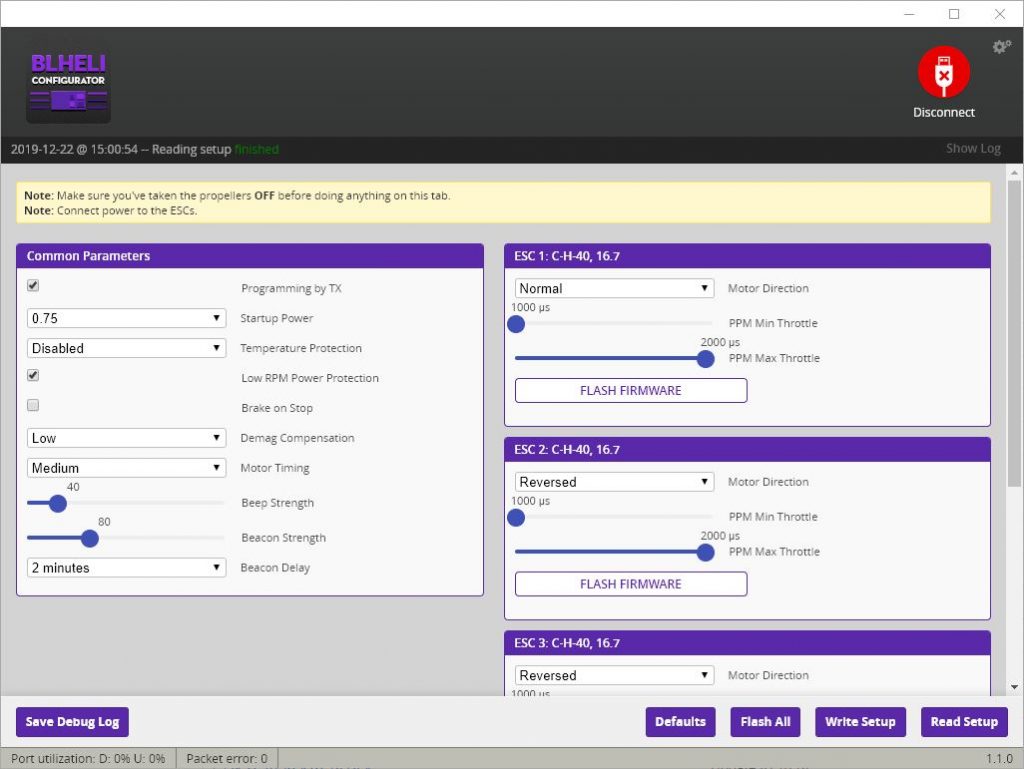Click the Common Parameters panel header
This screenshot has height=769, width=1024.
point(250,256)
